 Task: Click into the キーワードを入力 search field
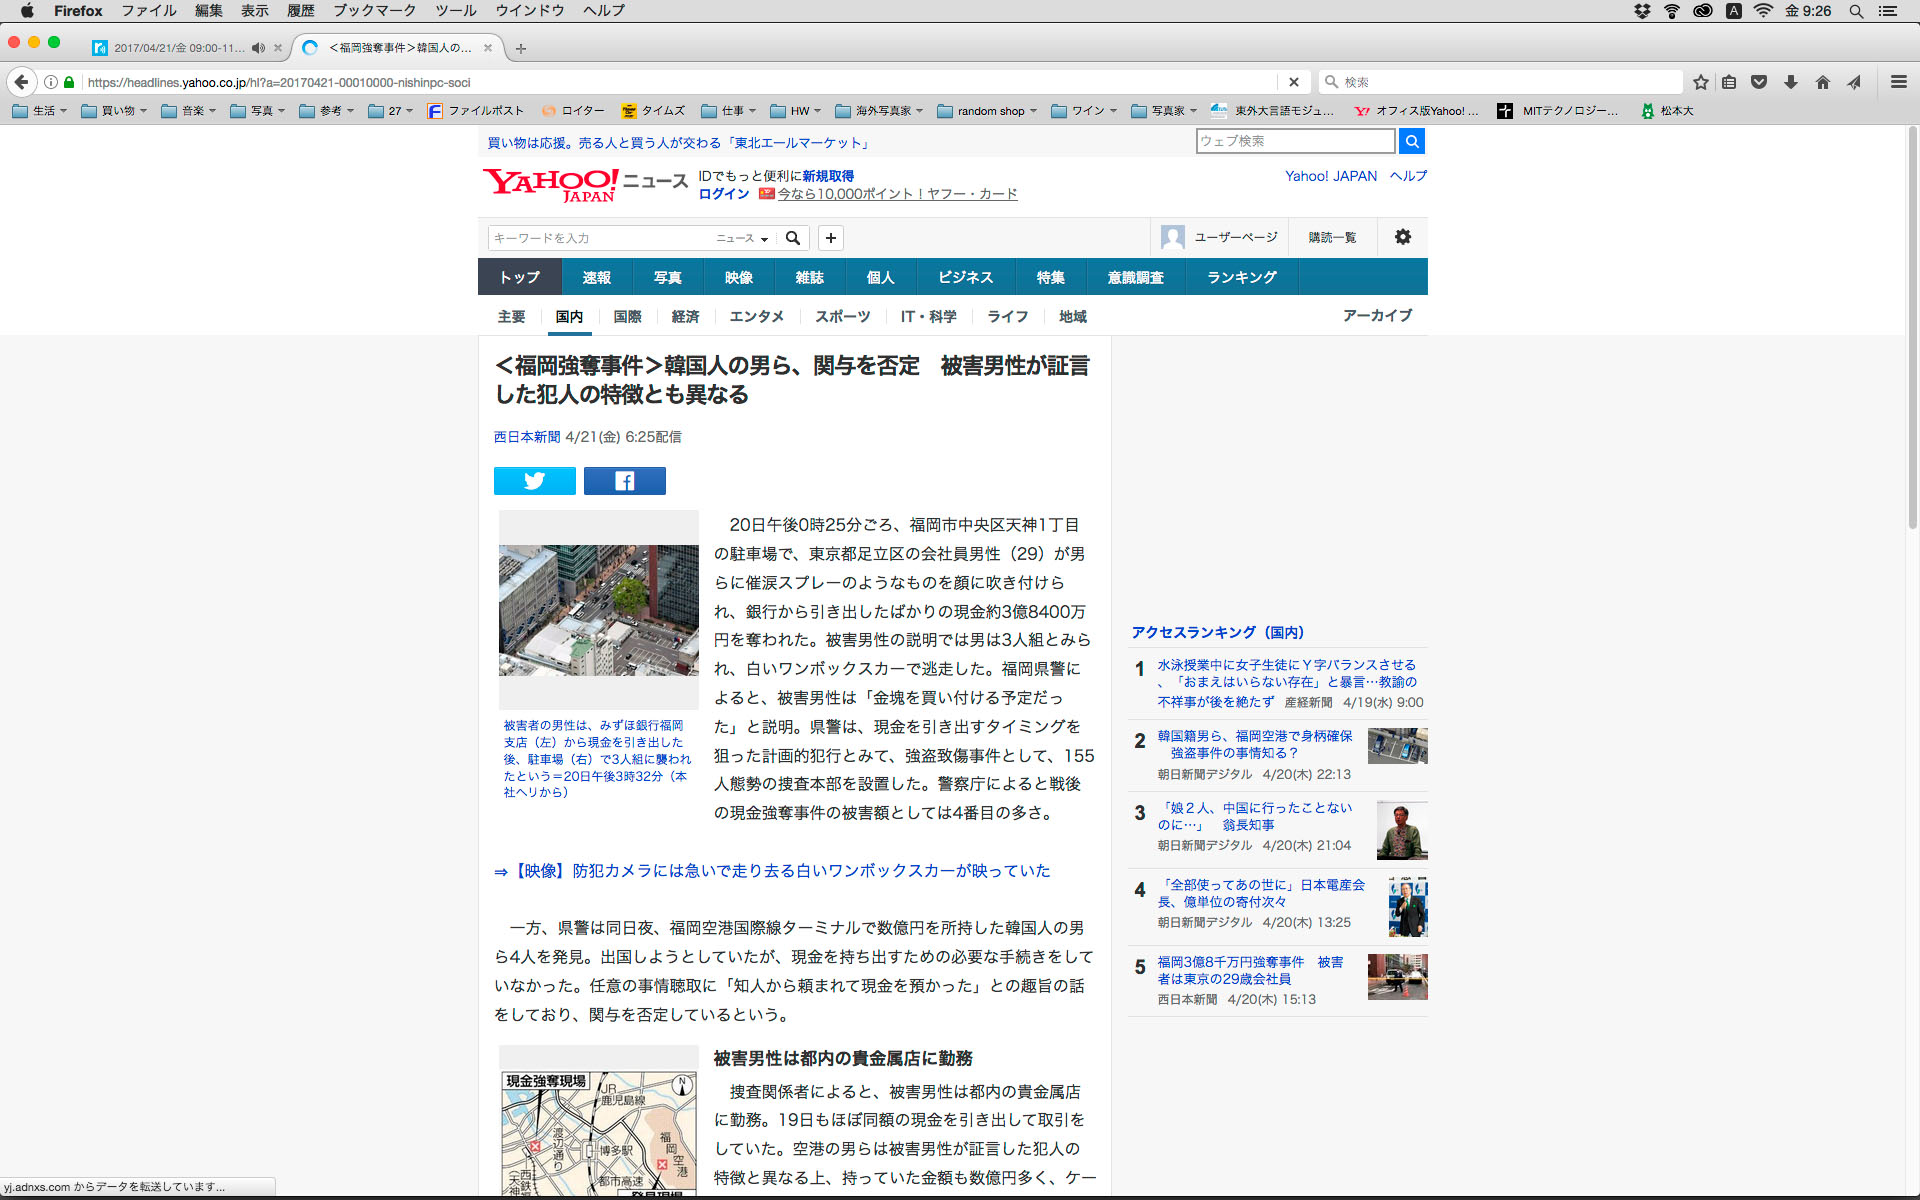(x=600, y=238)
